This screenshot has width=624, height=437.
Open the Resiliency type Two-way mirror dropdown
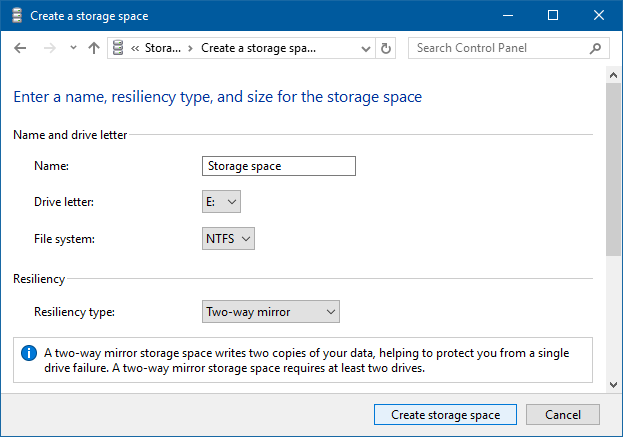click(x=271, y=312)
